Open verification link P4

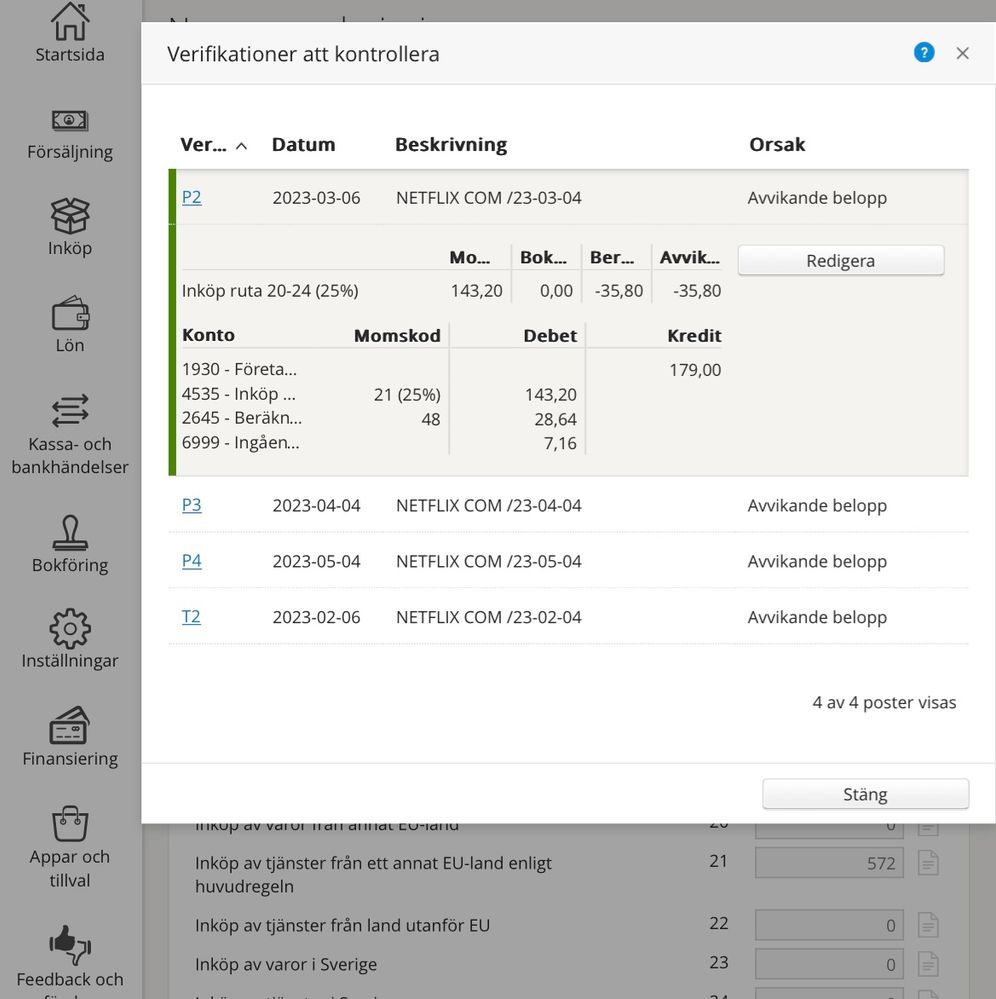click(x=192, y=561)
